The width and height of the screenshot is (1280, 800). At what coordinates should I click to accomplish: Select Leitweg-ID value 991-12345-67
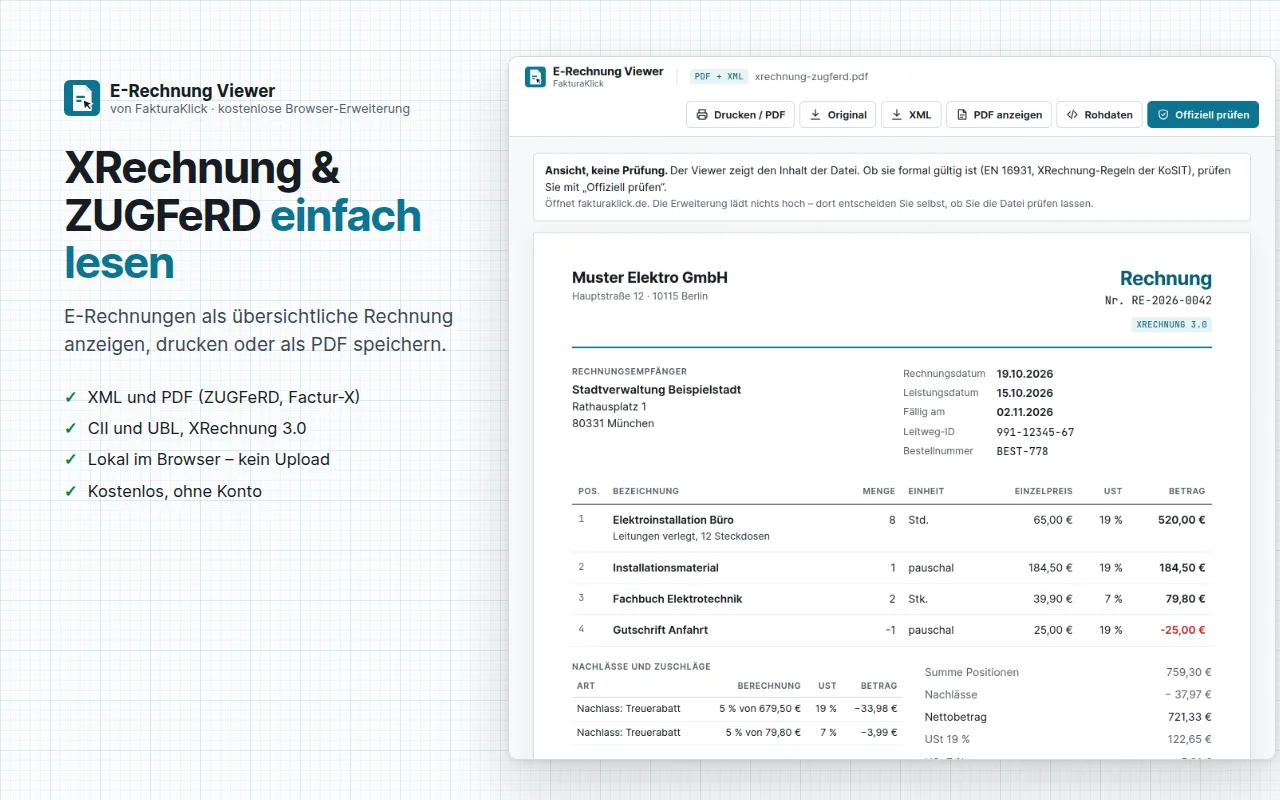coord(1035,432)
